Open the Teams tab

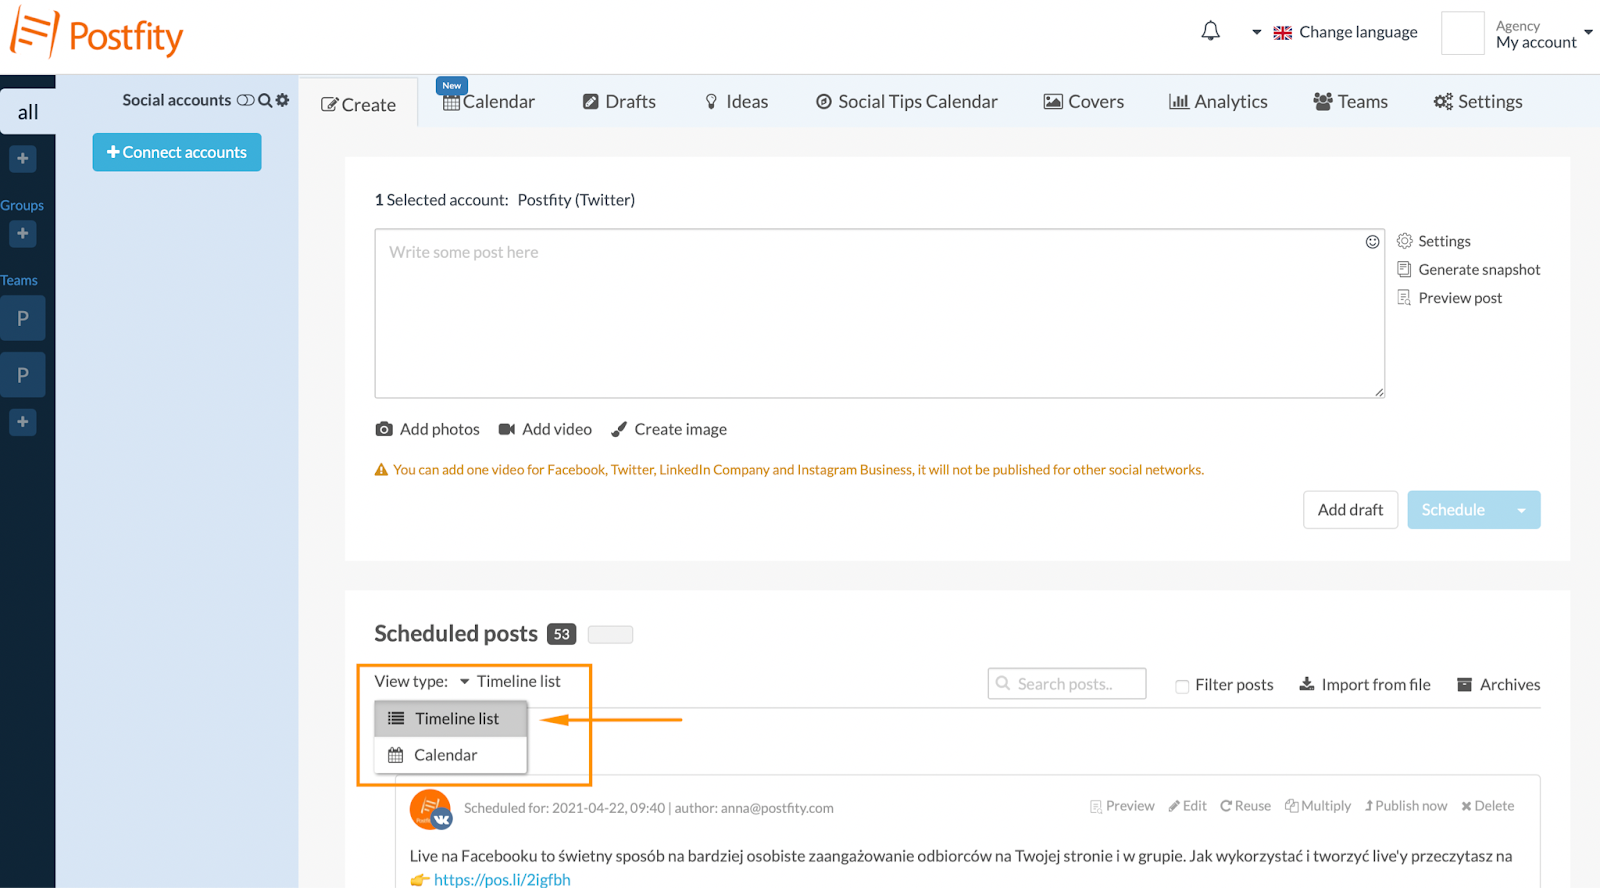1350,101
